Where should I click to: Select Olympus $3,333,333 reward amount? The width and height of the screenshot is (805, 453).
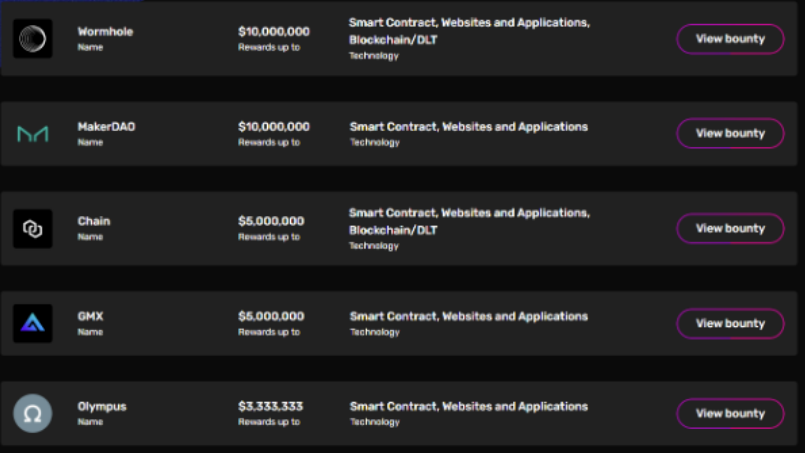(x=271, y=406)
